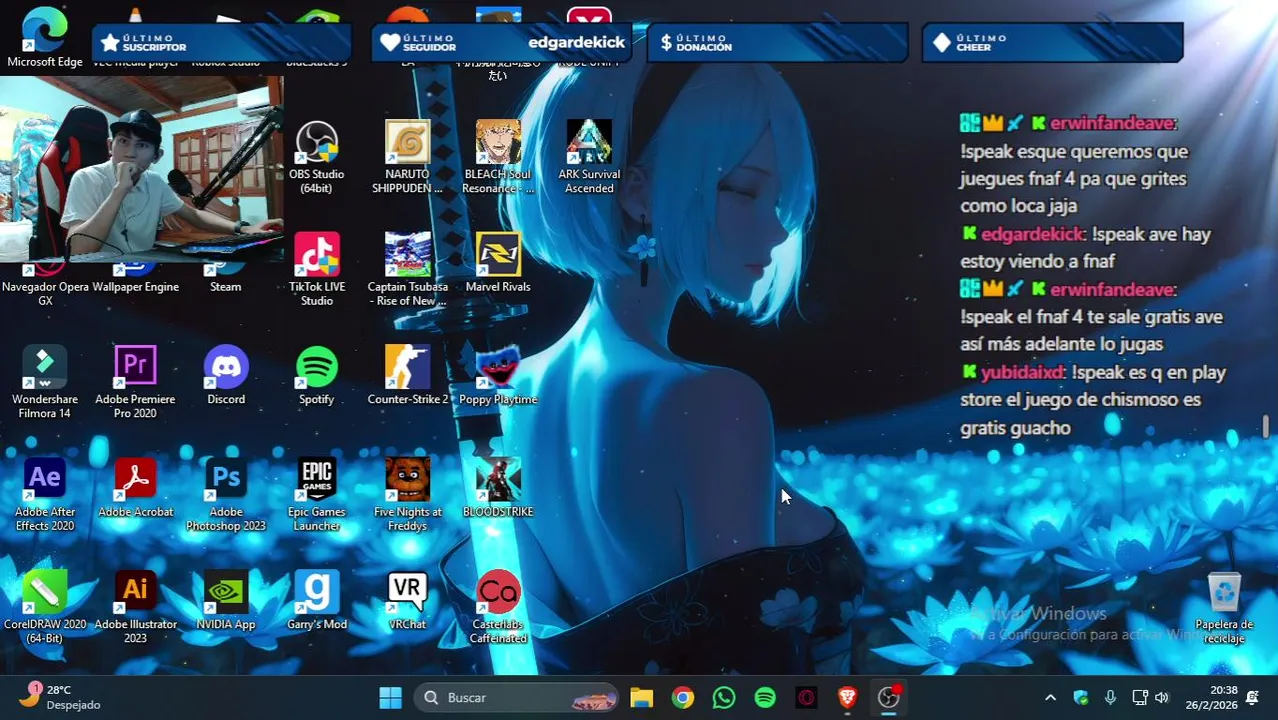Launch Five Nights at Freddys icon
1278x720 pixels.
click(x=407, y=495)
